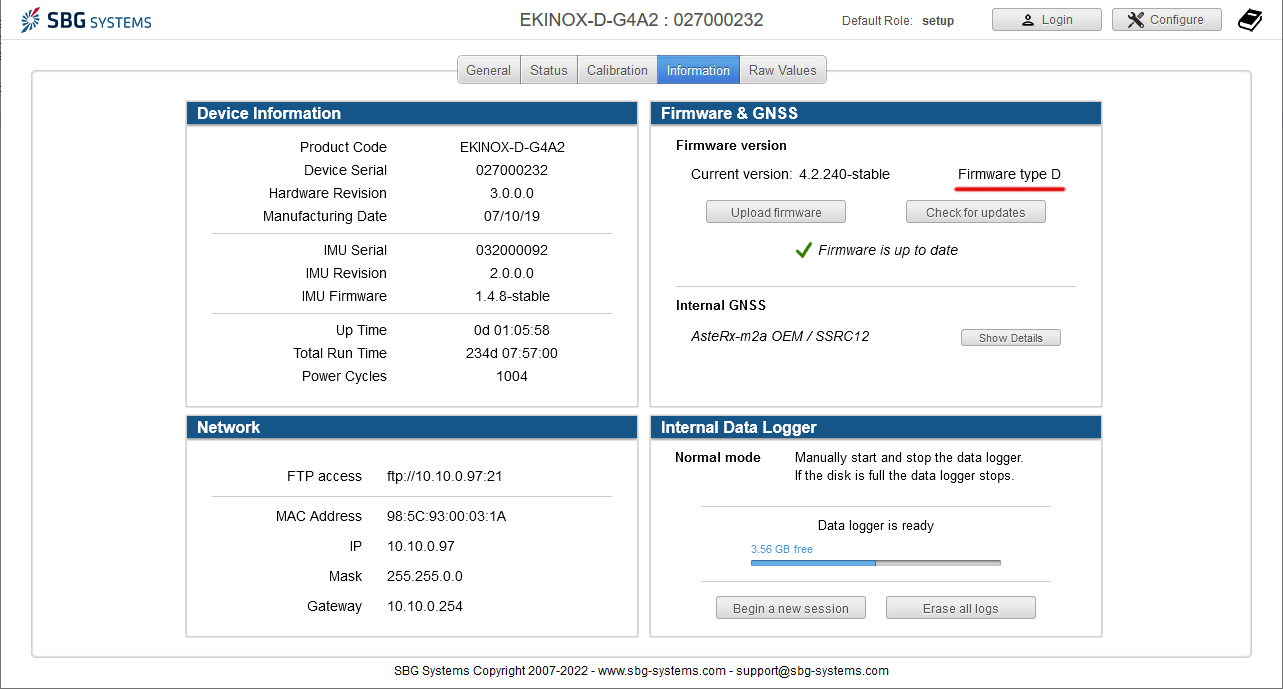Open the documentation book icon

(x=1250, y=20)
